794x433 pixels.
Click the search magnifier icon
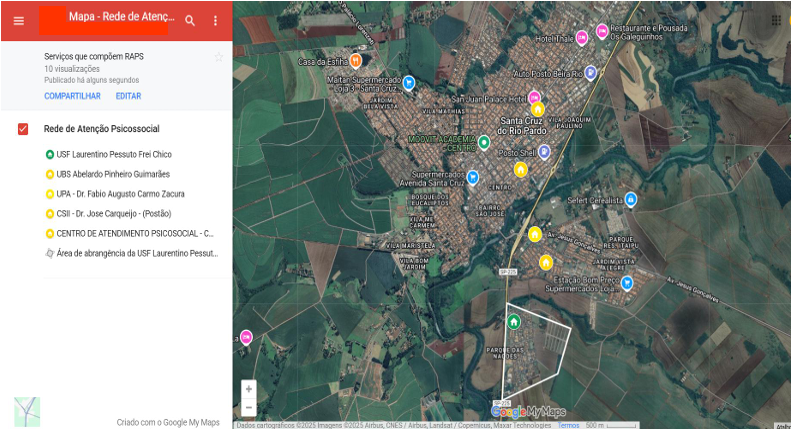coord(190,21)
